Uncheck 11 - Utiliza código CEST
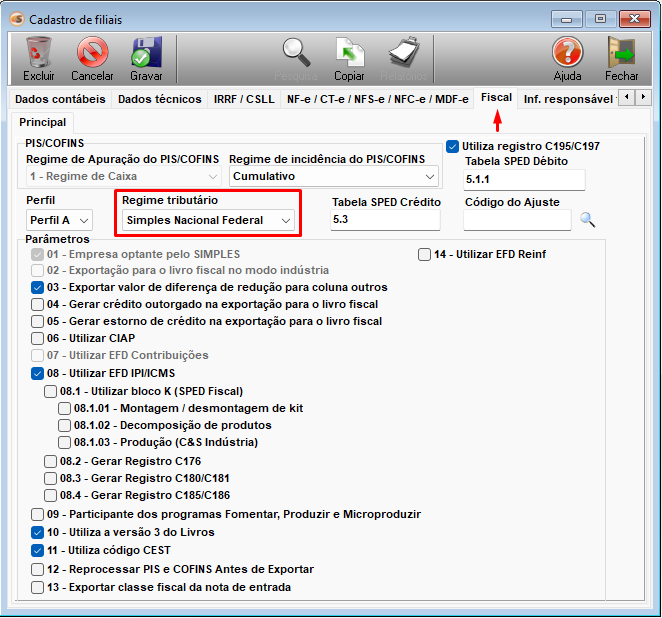 point(38,550)
